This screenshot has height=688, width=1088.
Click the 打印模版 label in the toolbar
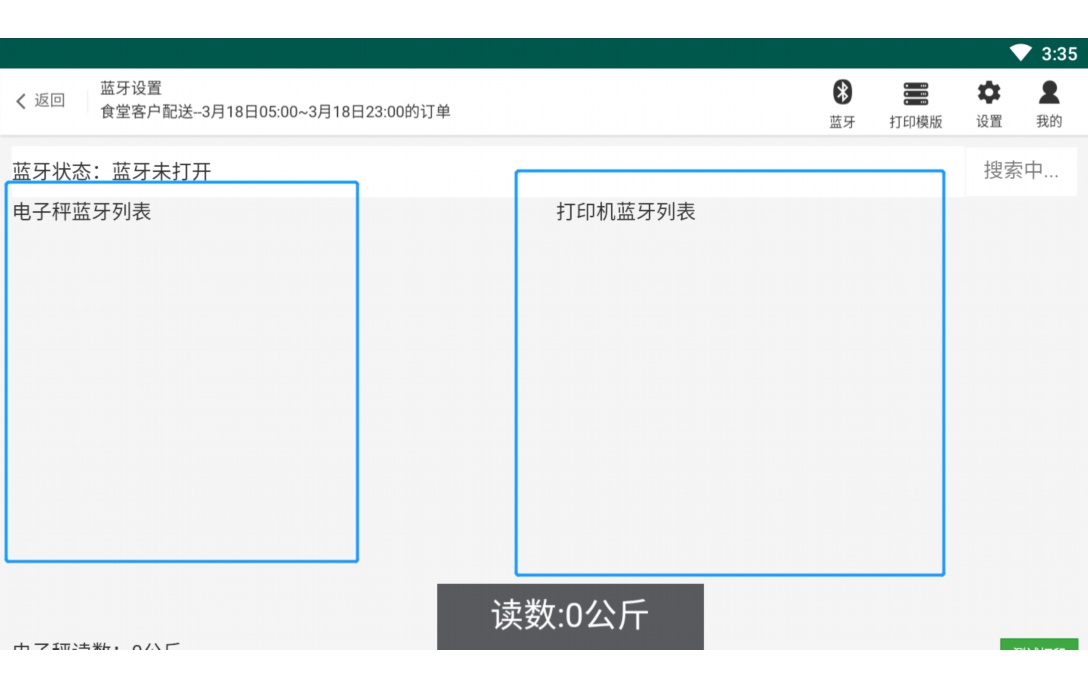click(x=917, y=121)
